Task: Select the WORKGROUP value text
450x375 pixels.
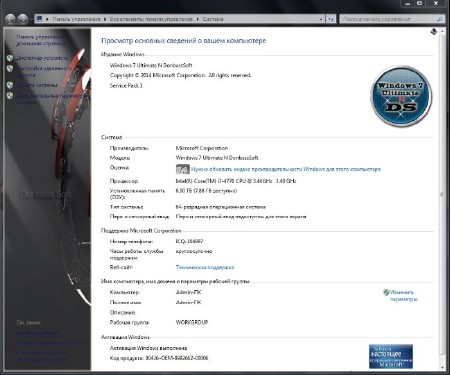Action: pyautogui.click(x=192, y=322)
